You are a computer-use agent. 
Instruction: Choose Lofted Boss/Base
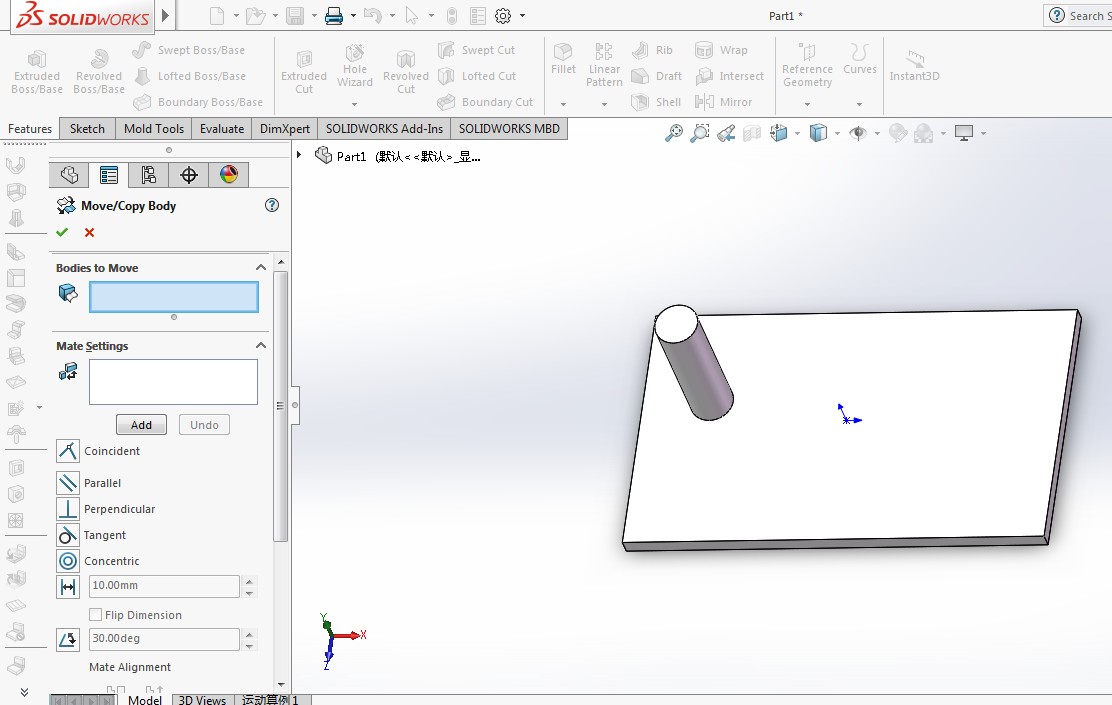(189, 76)
